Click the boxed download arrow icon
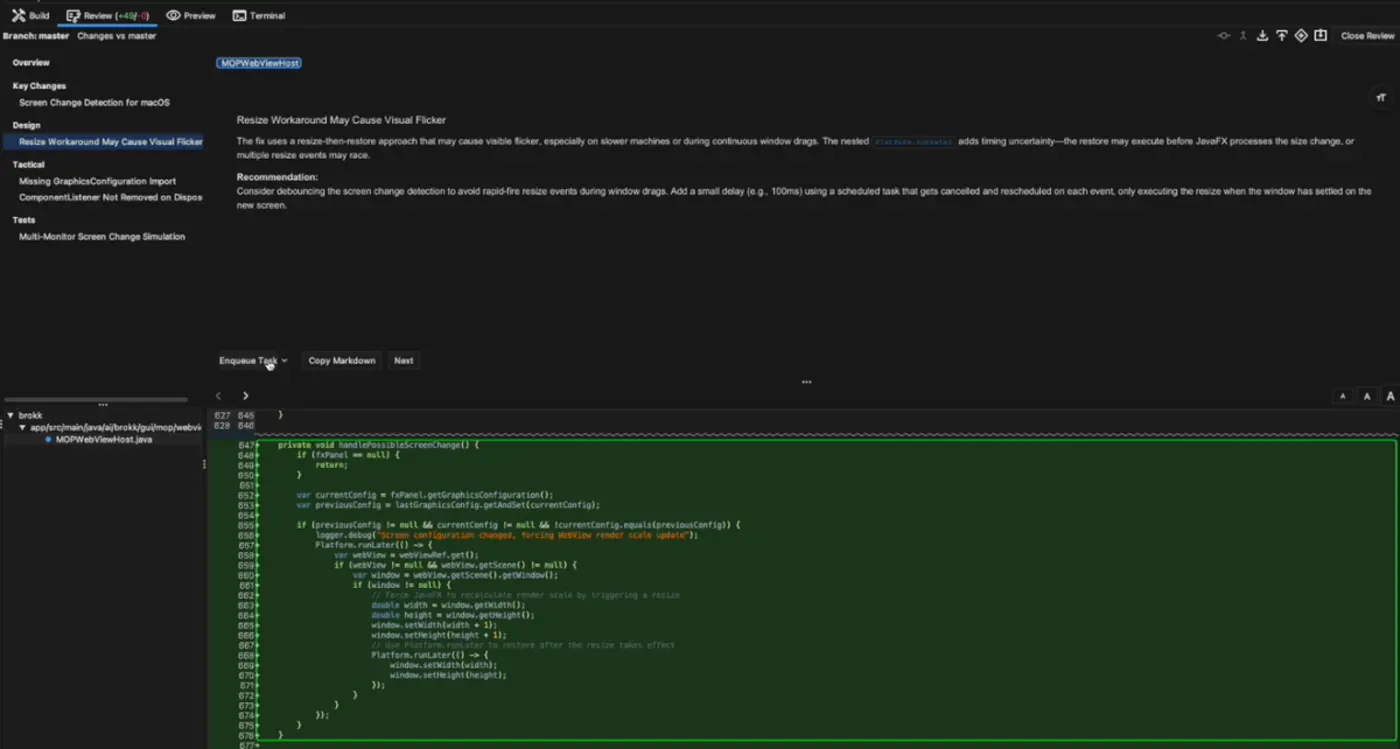Screen dimensions: 1400x749 [1320, 36]
